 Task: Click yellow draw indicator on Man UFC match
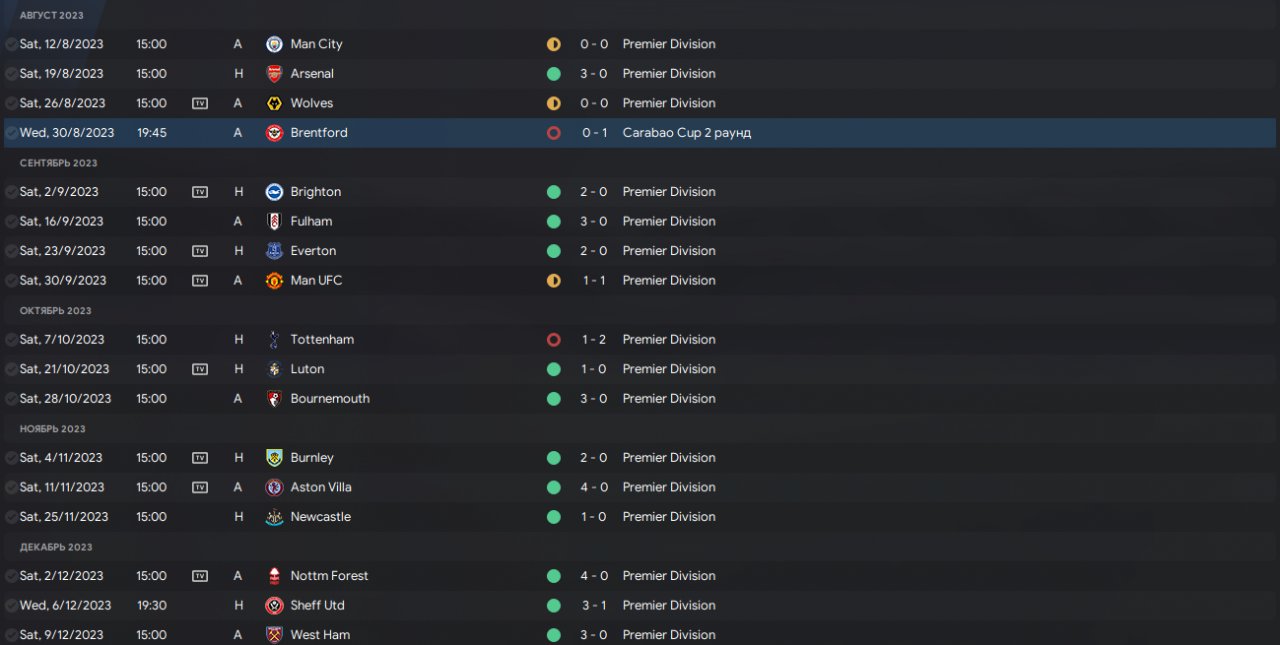(x=553, y=281)
